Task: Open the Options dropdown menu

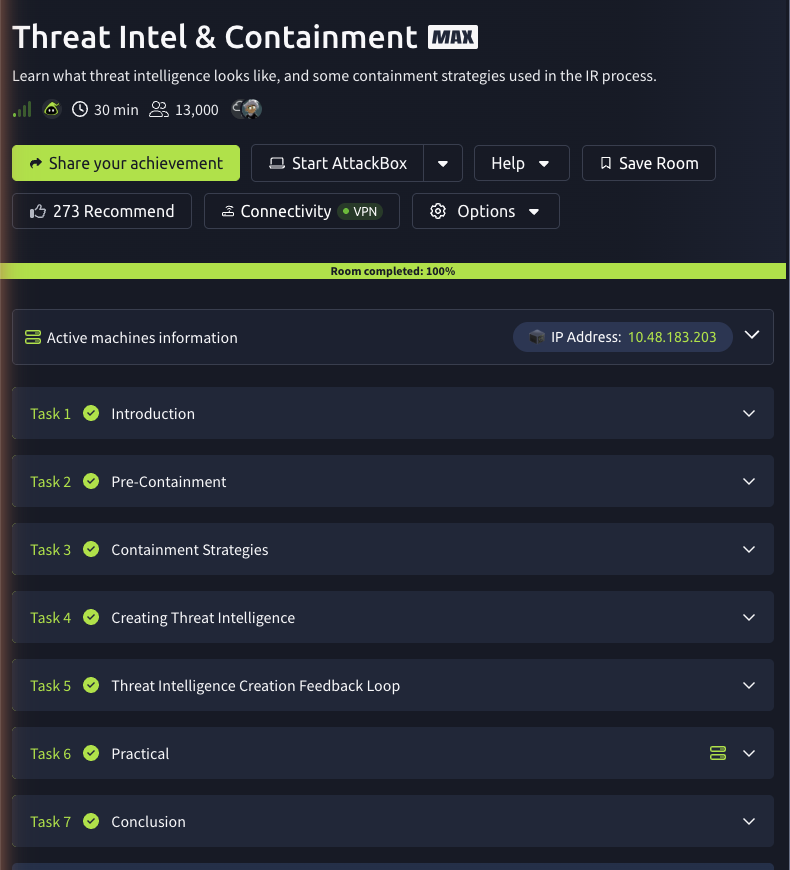Action: 485,211
